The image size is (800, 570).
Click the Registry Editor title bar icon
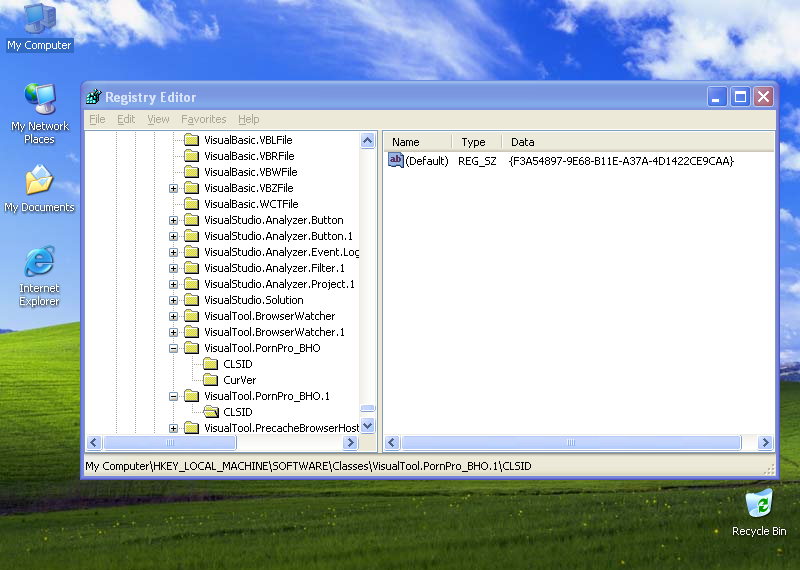[x=94, y=96]
